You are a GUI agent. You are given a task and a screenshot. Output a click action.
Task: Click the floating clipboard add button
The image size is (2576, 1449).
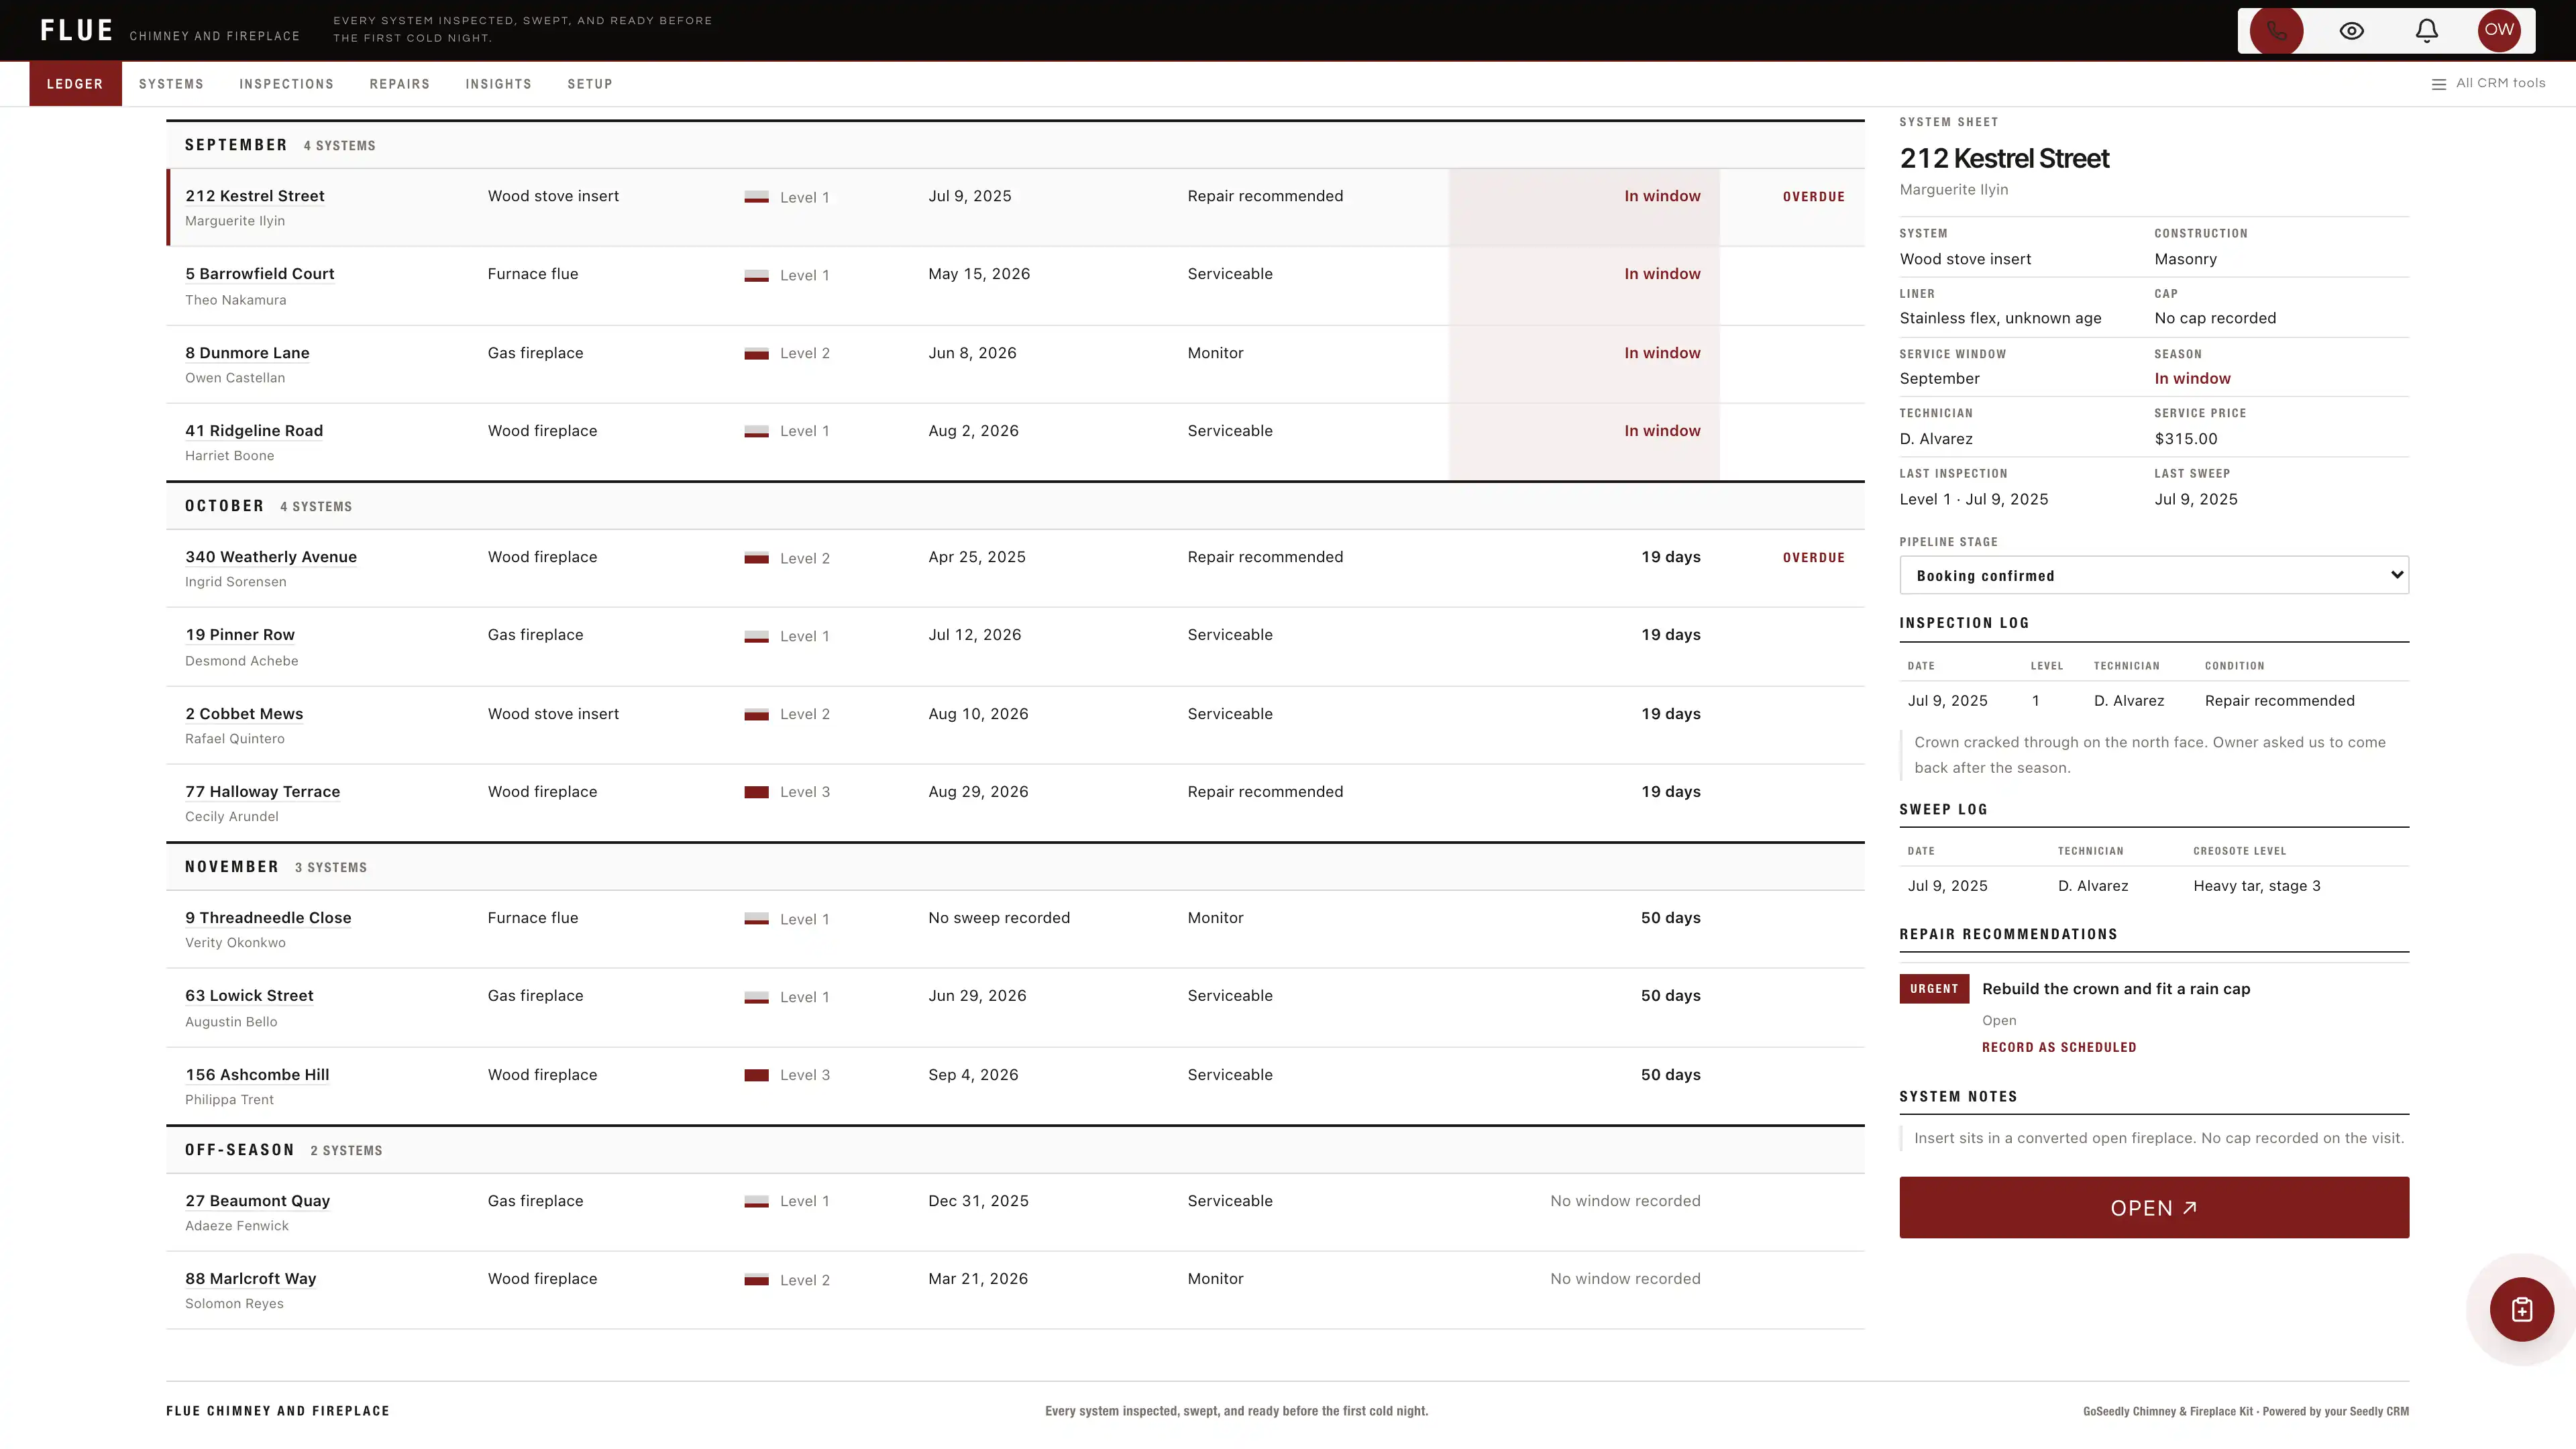pyautogui.click(x=2522, y=1309)
